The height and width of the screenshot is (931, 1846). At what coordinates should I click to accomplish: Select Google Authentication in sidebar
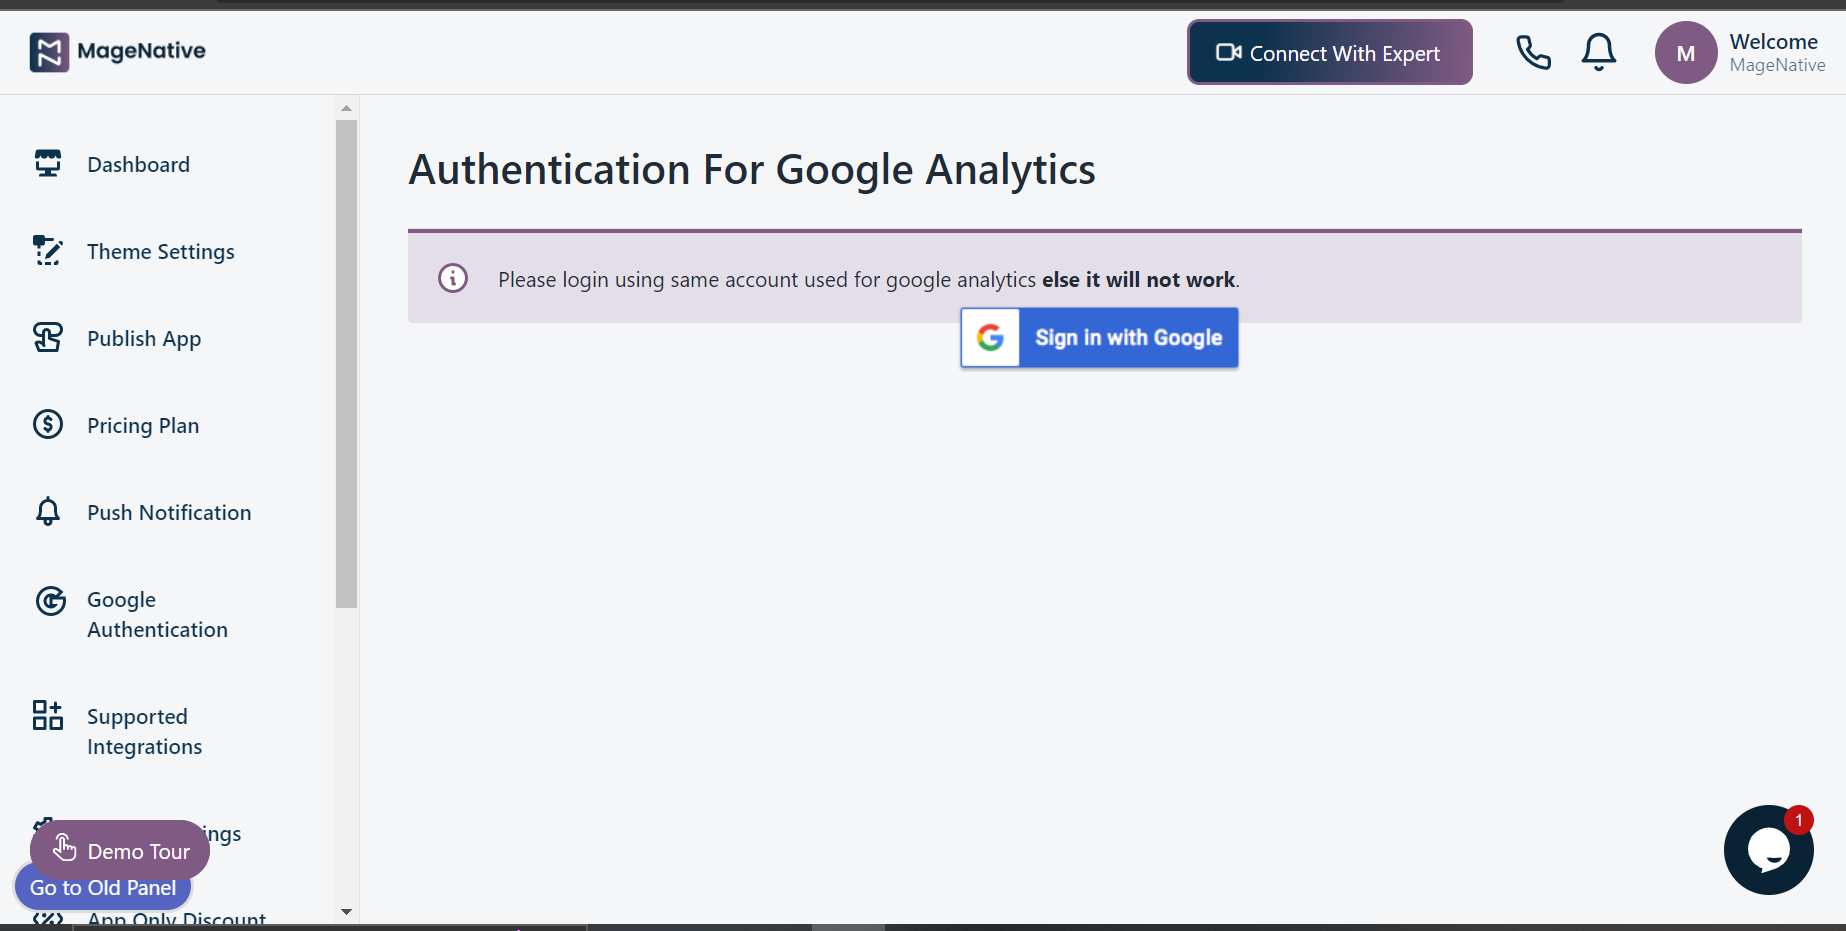(x=157, y=614)
